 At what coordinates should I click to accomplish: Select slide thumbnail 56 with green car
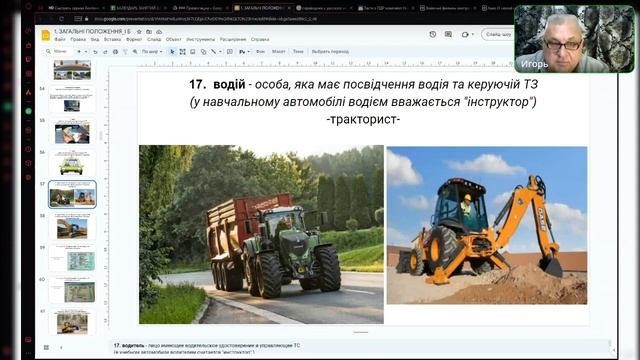tap(72, 163)
